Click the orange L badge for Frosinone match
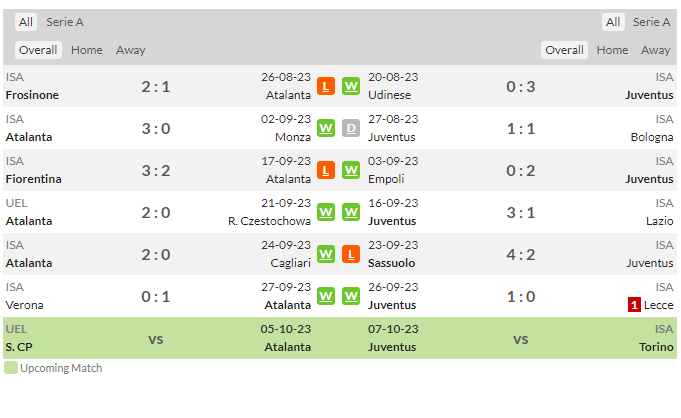Image resolution: width=681 pixels, height=418 pixels. click(326, 86)
